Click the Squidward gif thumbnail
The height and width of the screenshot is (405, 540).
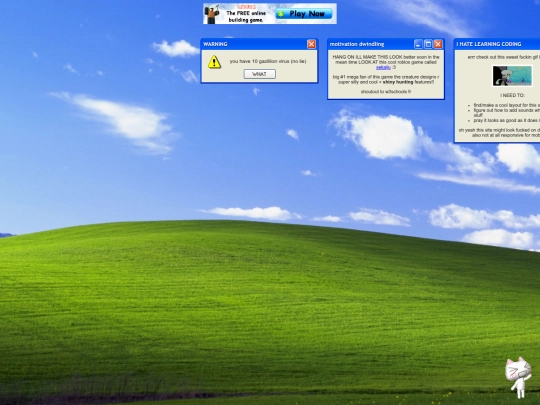pos(512,76)
